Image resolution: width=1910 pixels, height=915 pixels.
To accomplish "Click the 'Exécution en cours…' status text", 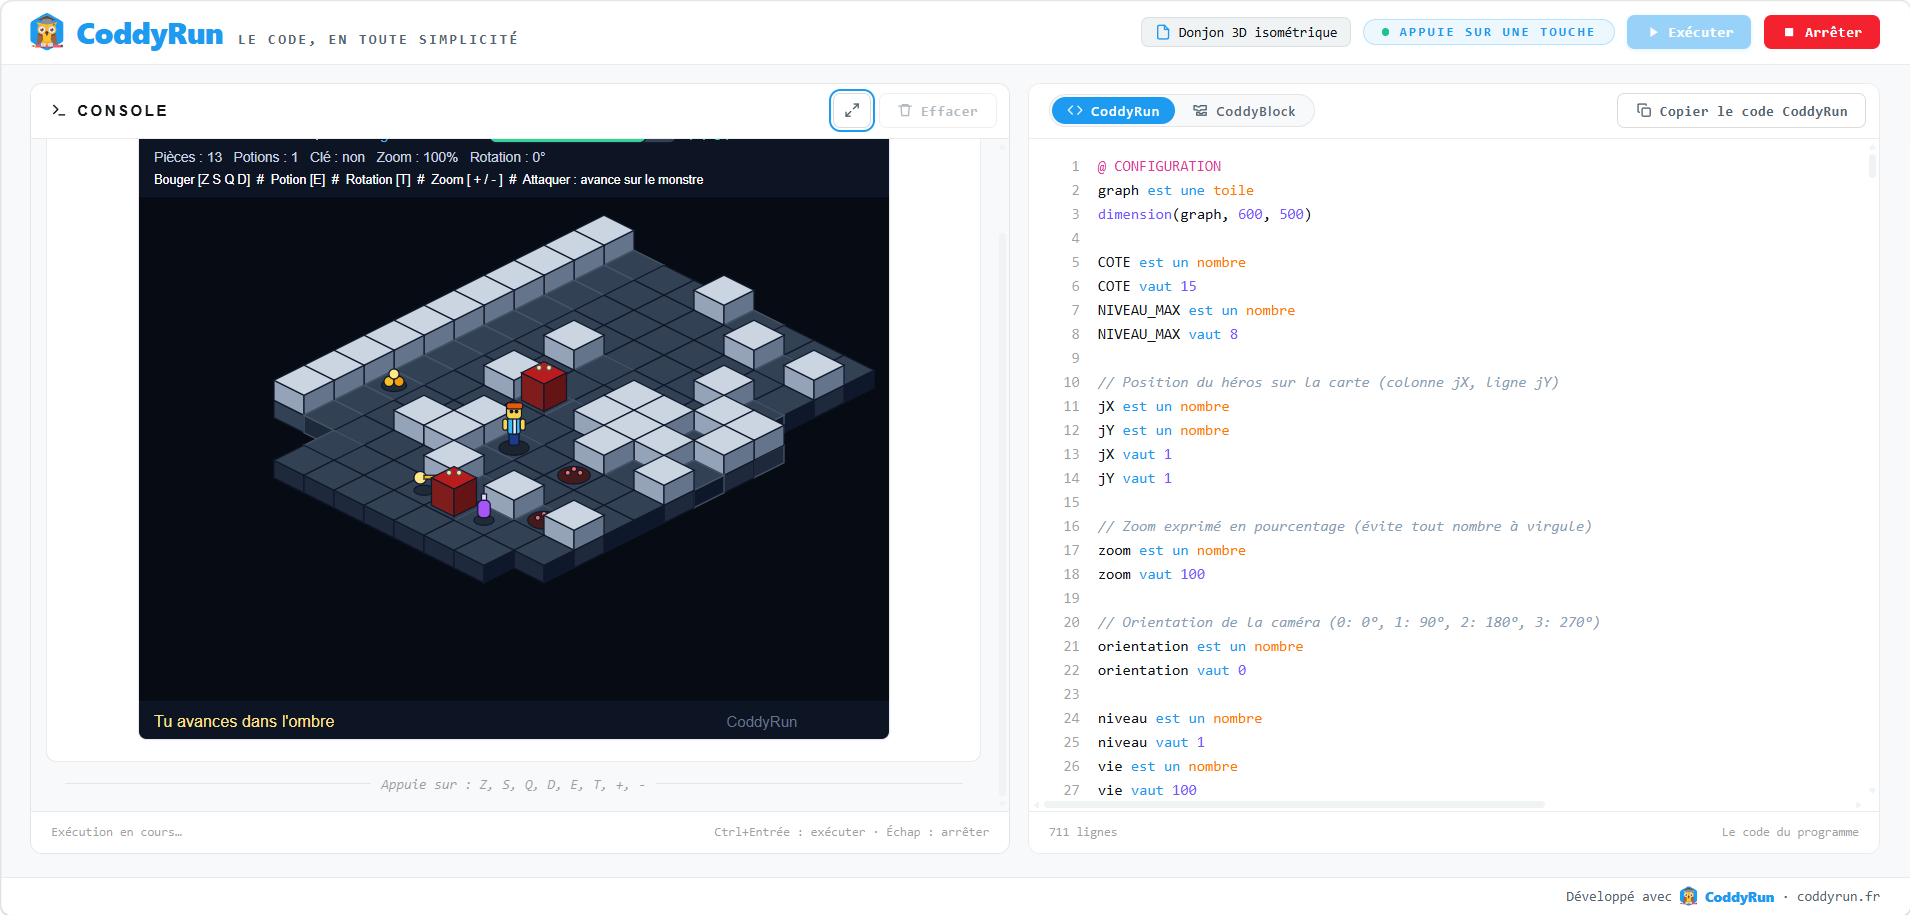I will click(116, 832).
